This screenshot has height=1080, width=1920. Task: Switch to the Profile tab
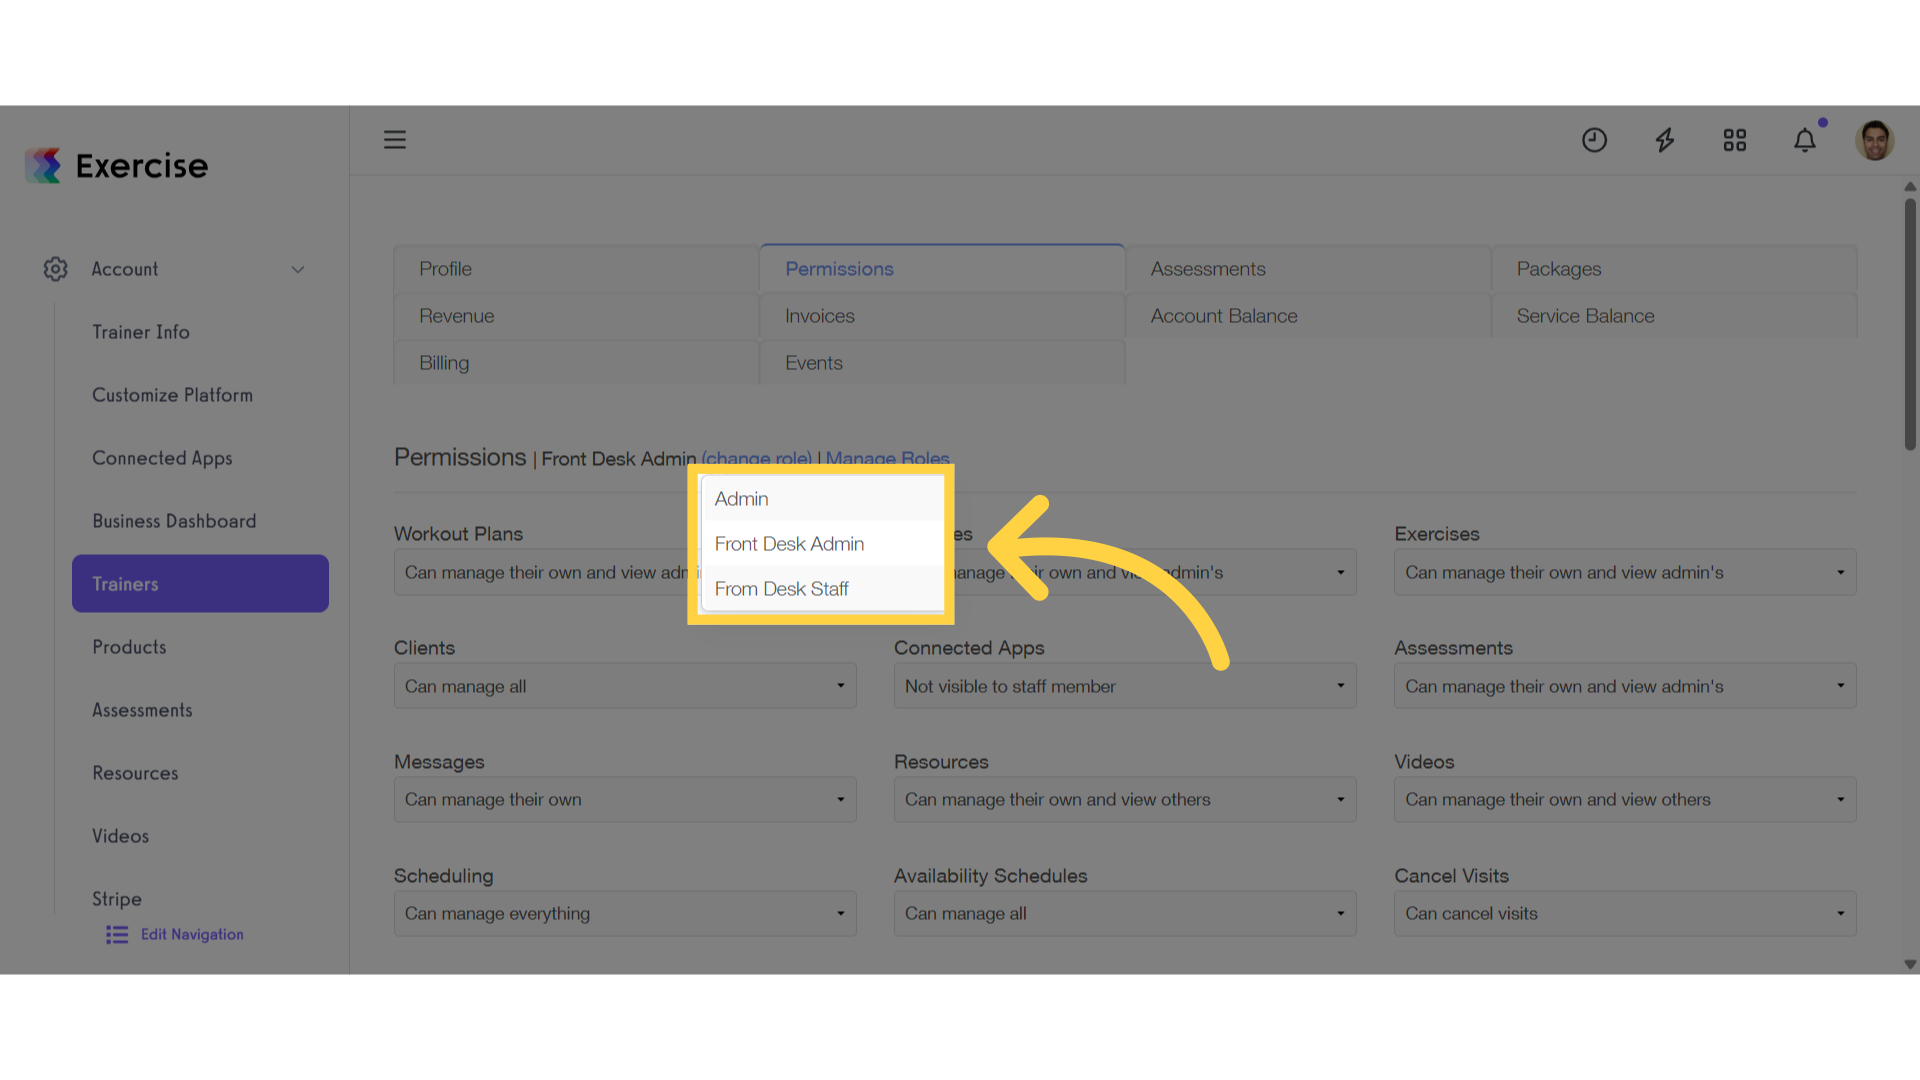pos(576,269)
